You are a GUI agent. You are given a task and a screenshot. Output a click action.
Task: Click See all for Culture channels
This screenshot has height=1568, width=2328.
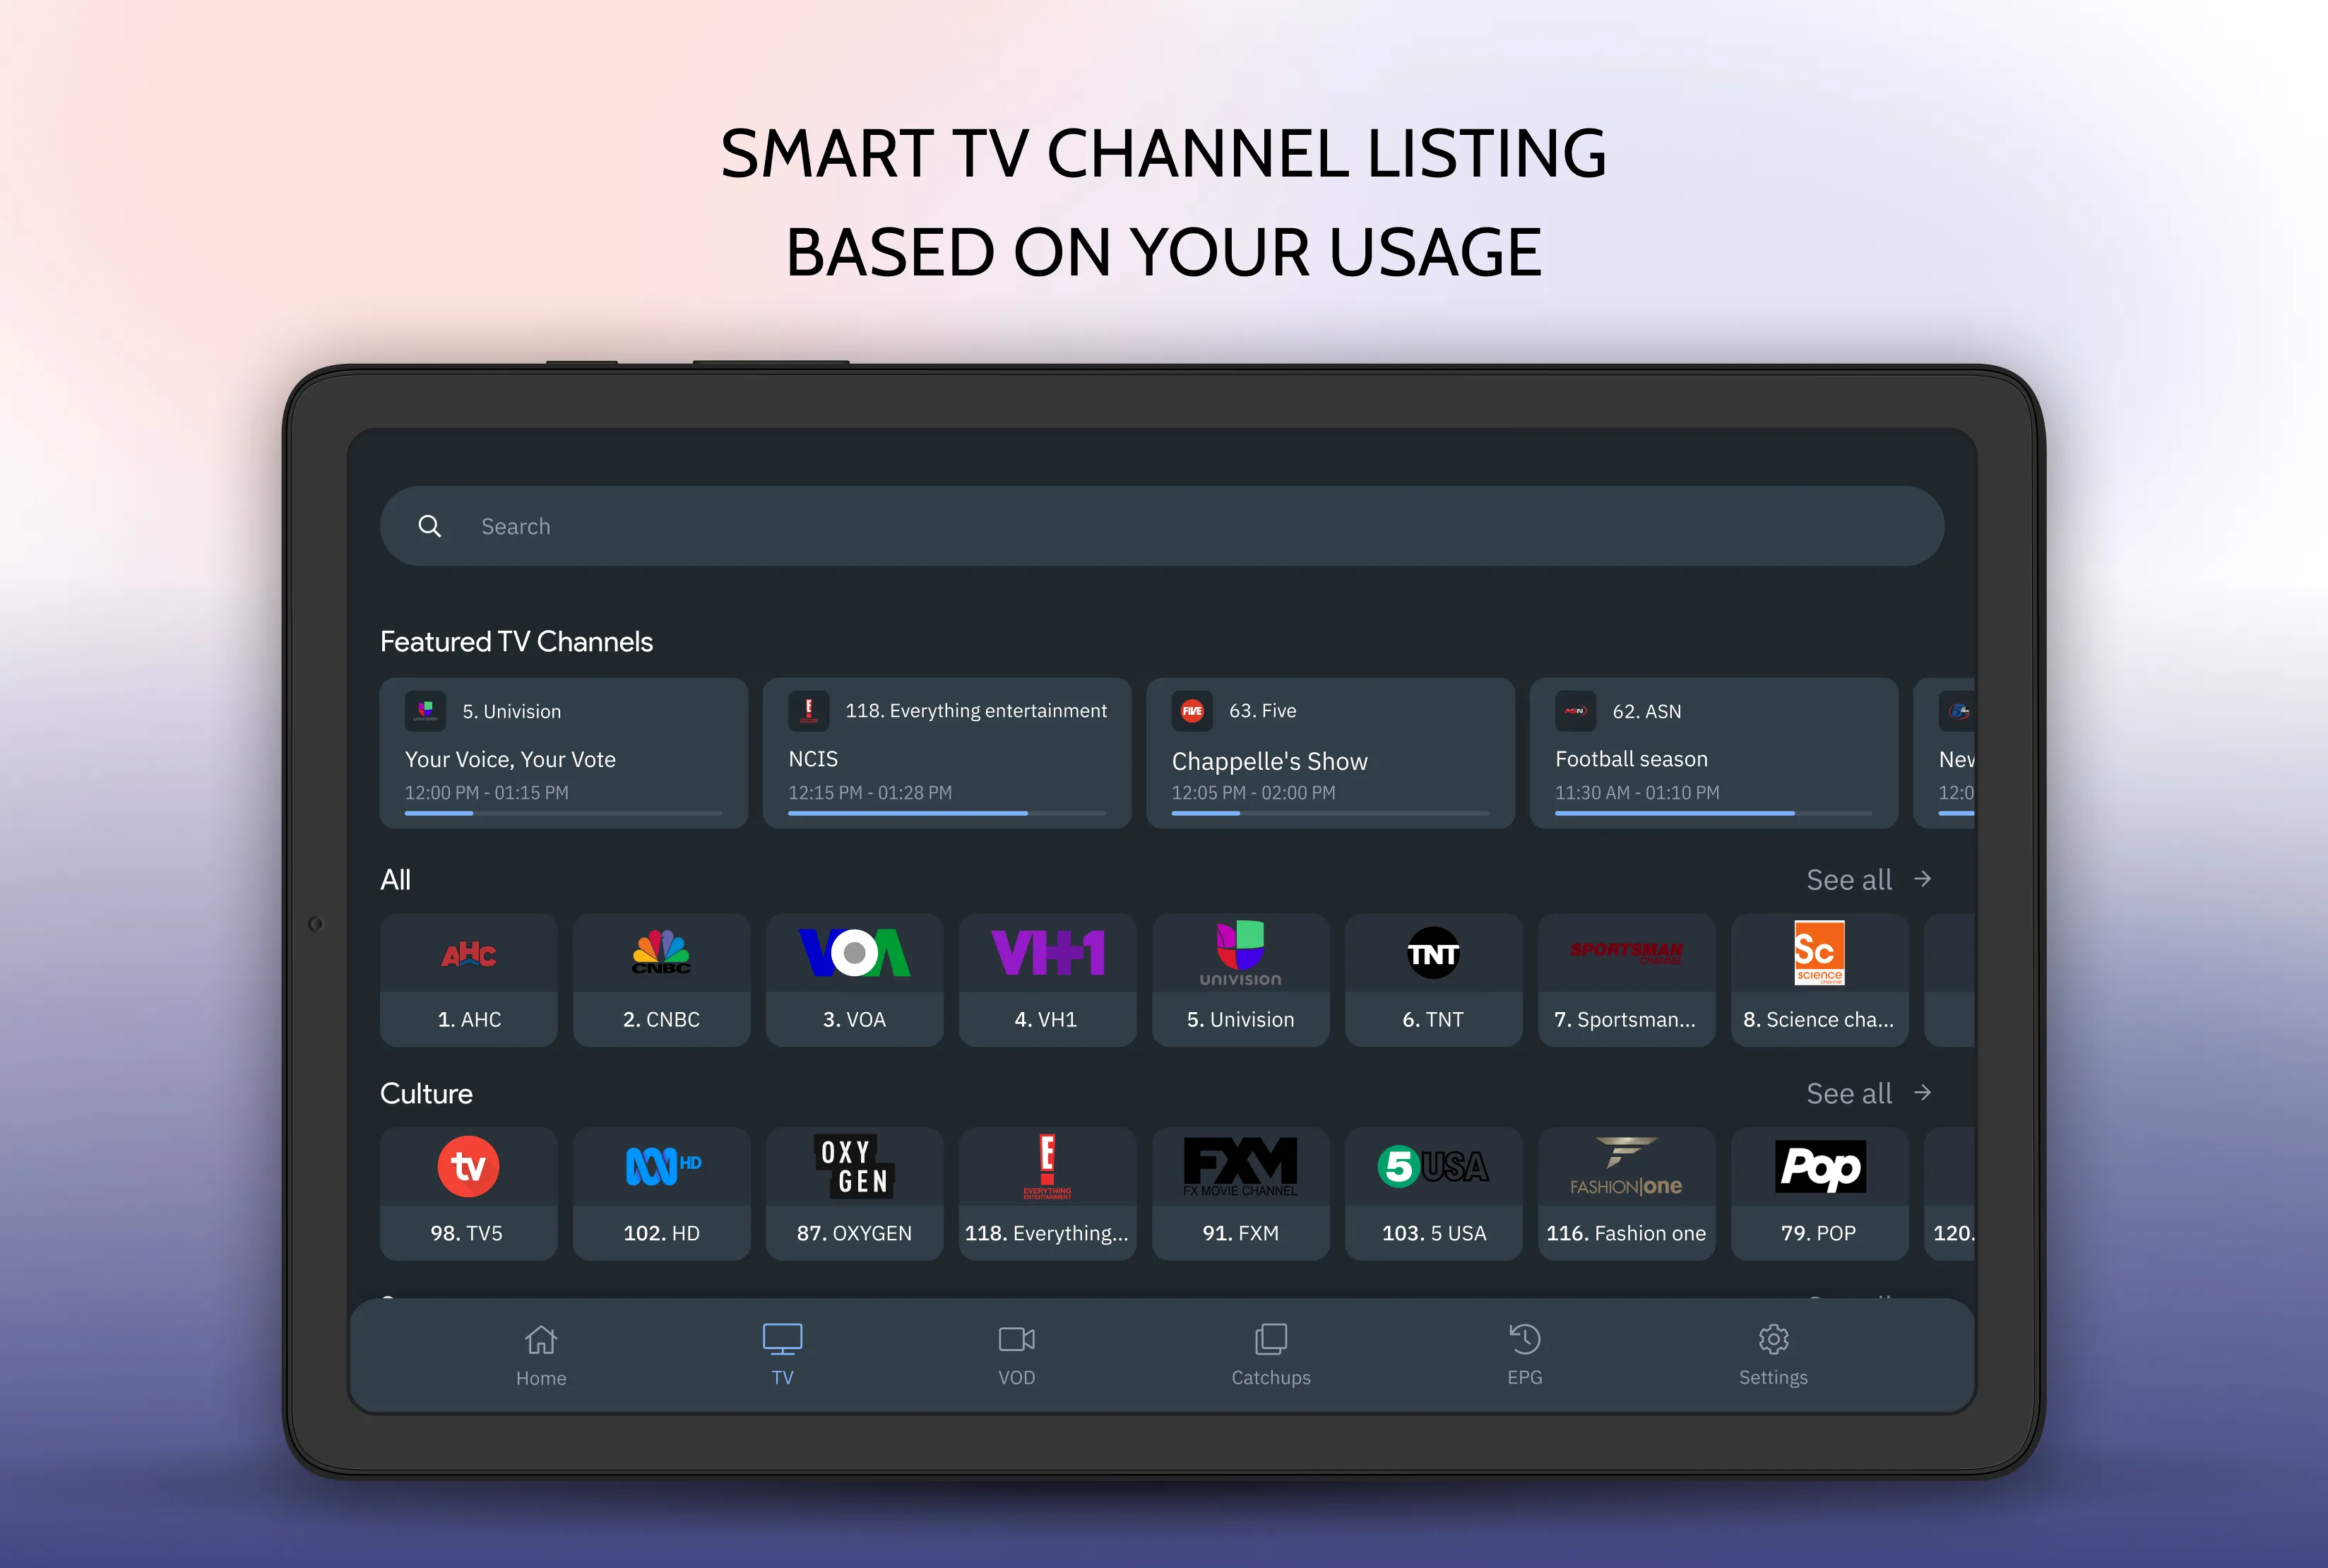1849,1094
